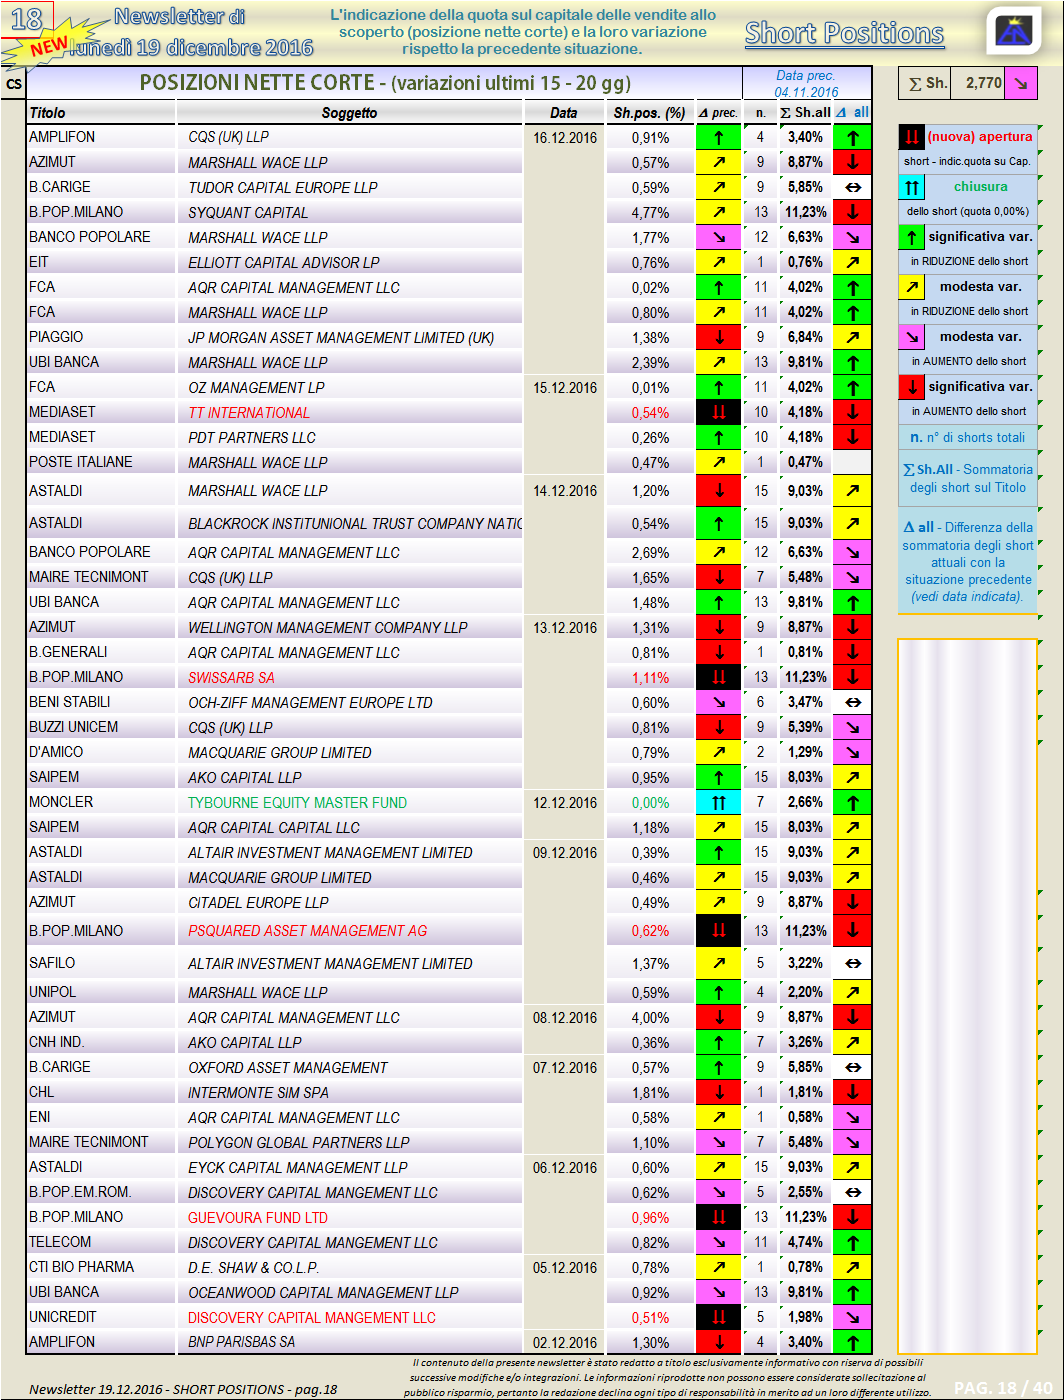Click 'WELLINGTON MANAGEMENT COMPANY LLP' cell

(328, 628)
